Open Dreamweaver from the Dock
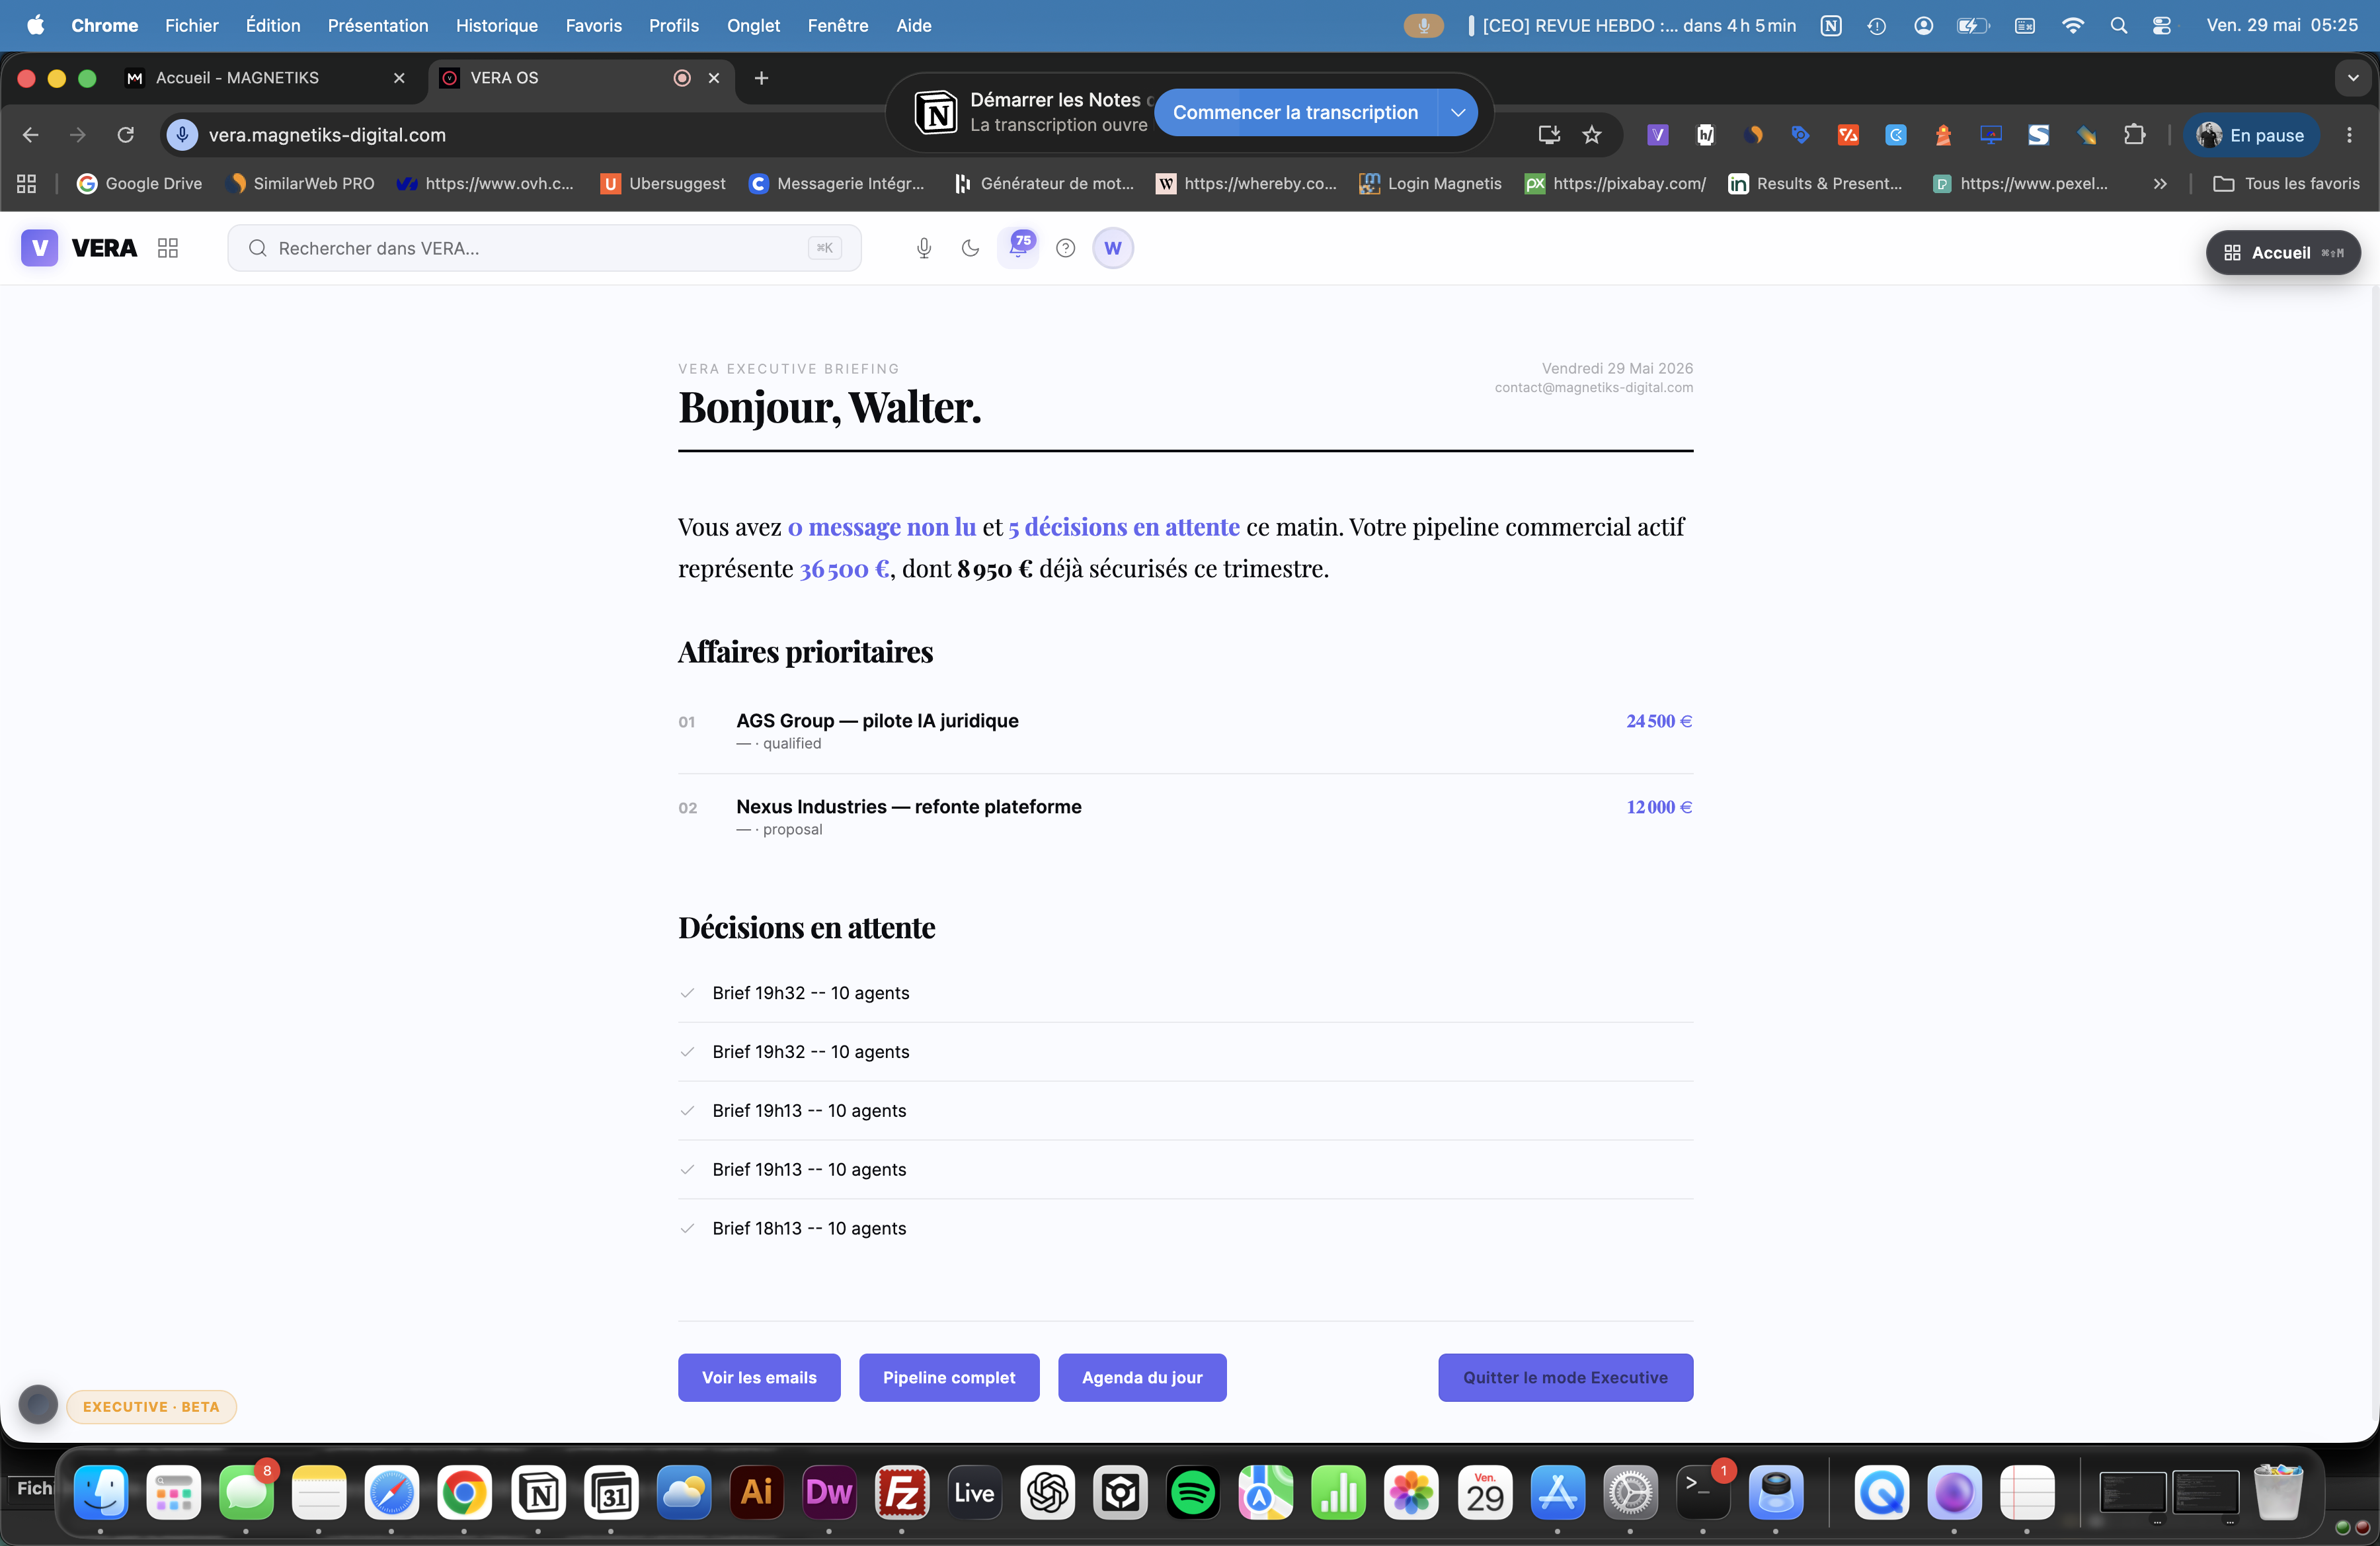The image size is (2380, 1546). [x=829, y=1493]
